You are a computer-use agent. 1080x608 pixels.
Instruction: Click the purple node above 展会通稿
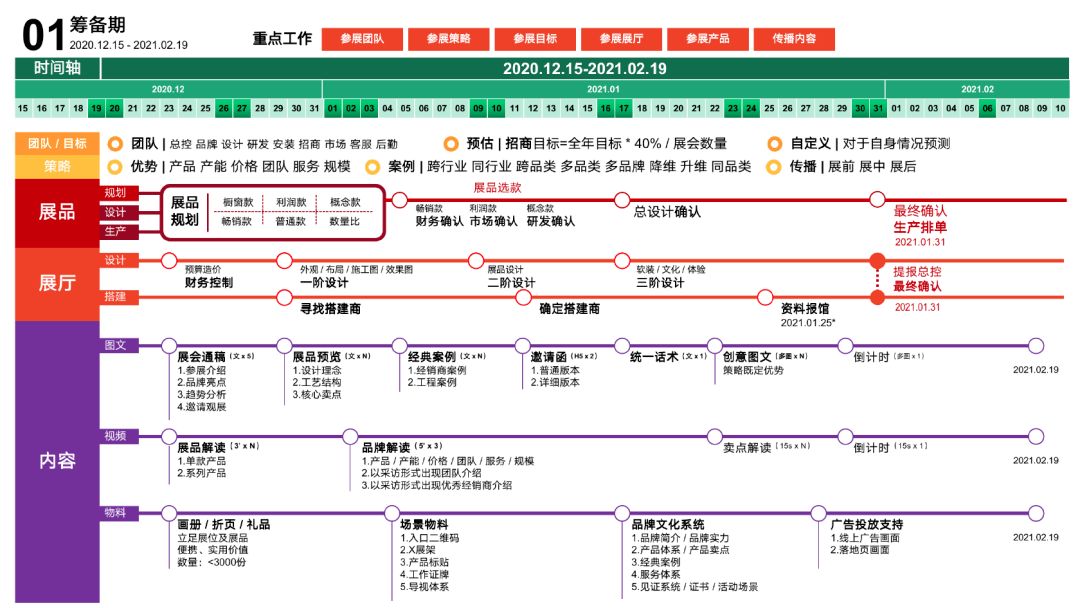(x=169, y=346)
